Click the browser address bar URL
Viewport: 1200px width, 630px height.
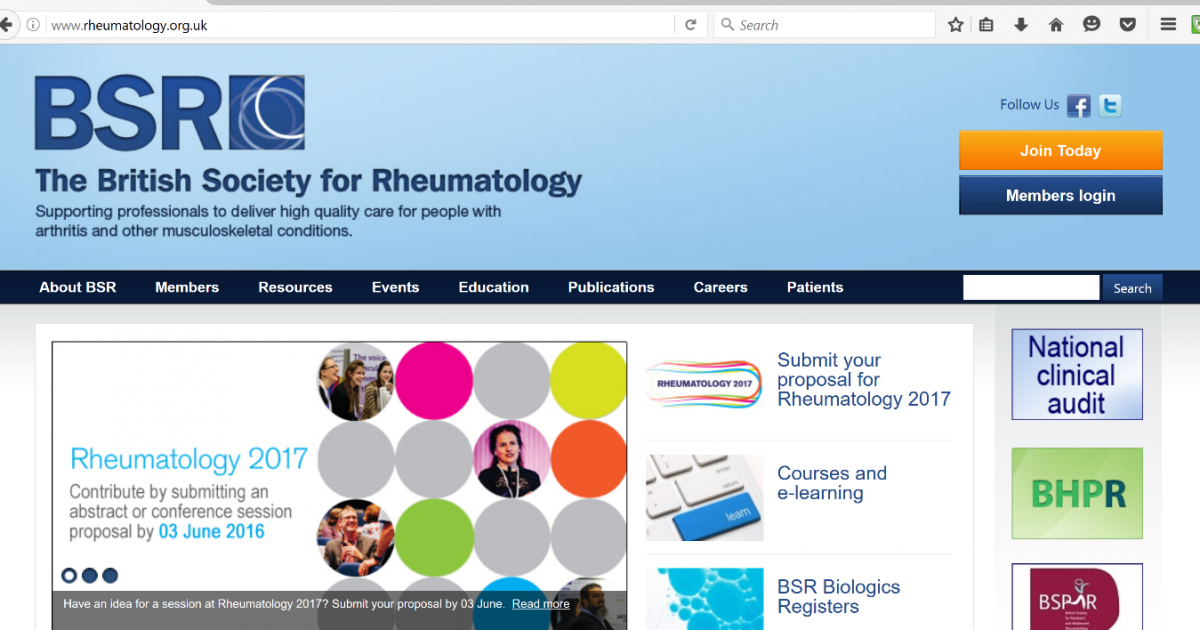pyautogui.click(x=129, y=25)
